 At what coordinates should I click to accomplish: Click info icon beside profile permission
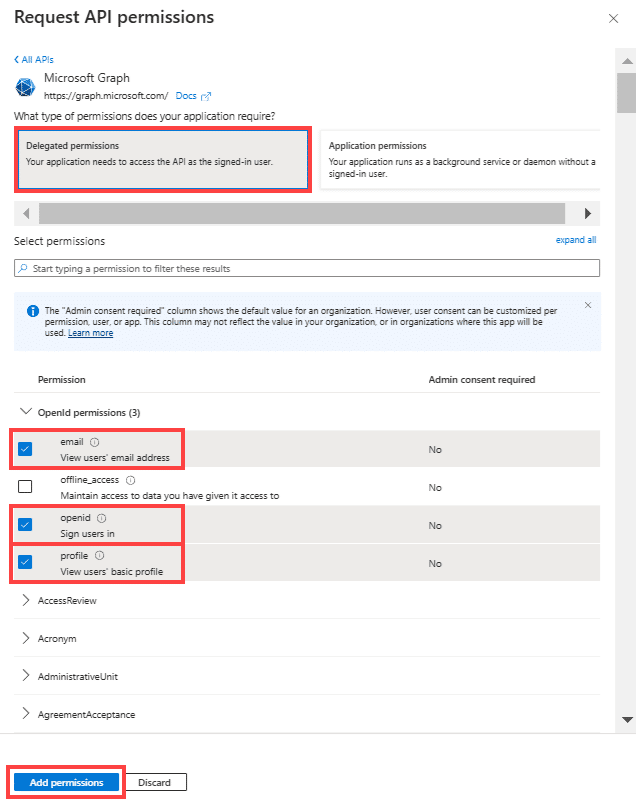(x=100, y=556)
